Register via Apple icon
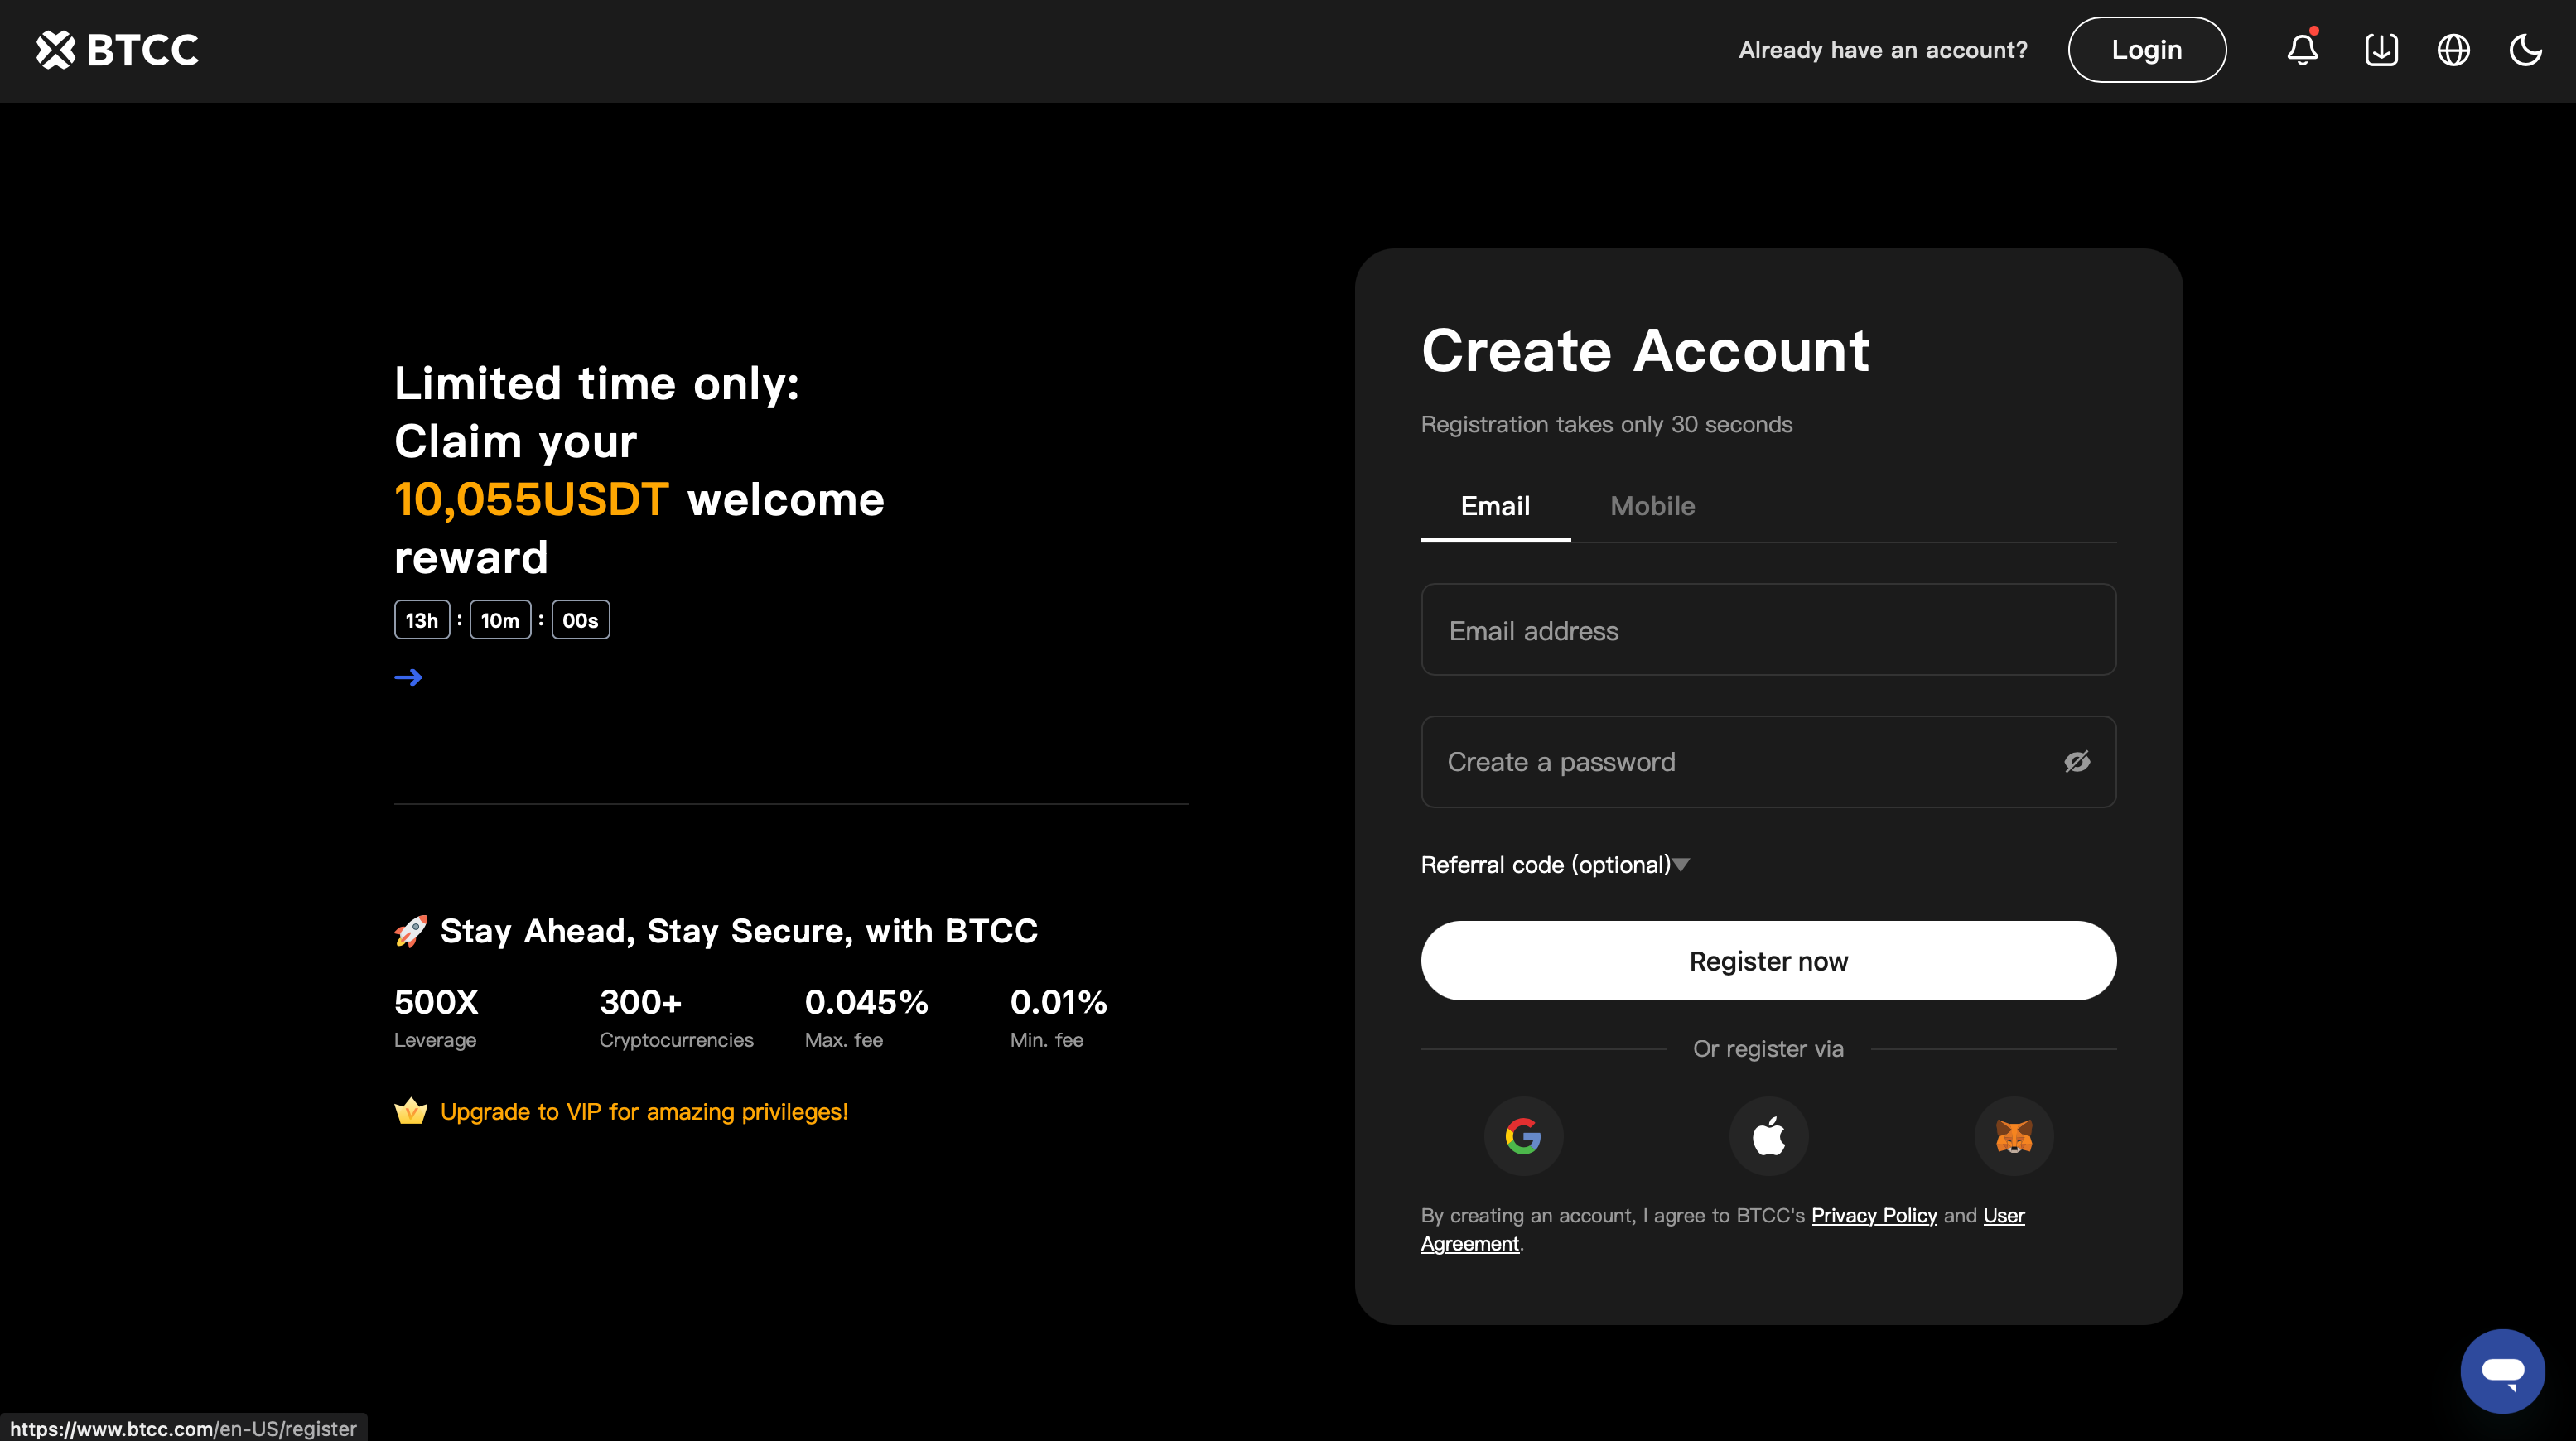2576x1441 pixels. point(1768,1136)
